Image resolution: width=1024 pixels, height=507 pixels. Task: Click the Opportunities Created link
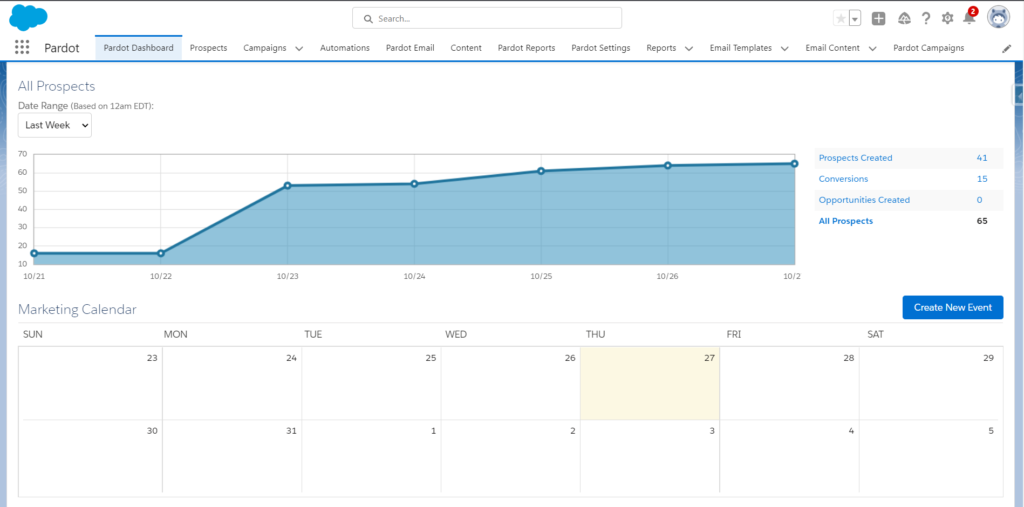click(x=864, y=200)
